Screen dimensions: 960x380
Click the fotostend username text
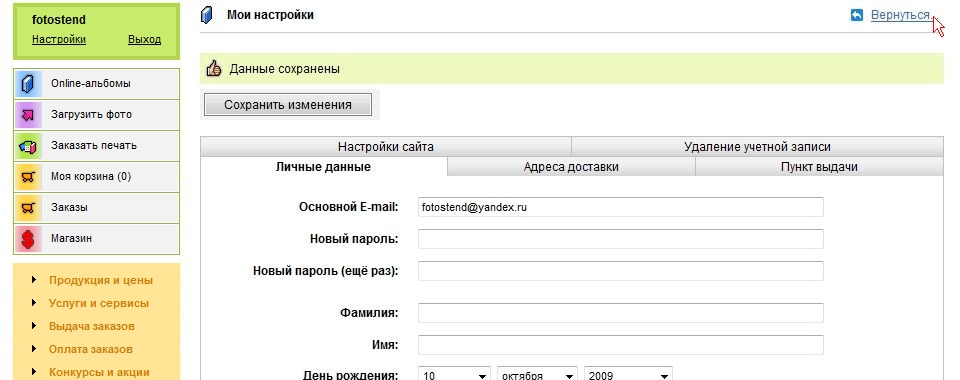(x=59, y=20)
